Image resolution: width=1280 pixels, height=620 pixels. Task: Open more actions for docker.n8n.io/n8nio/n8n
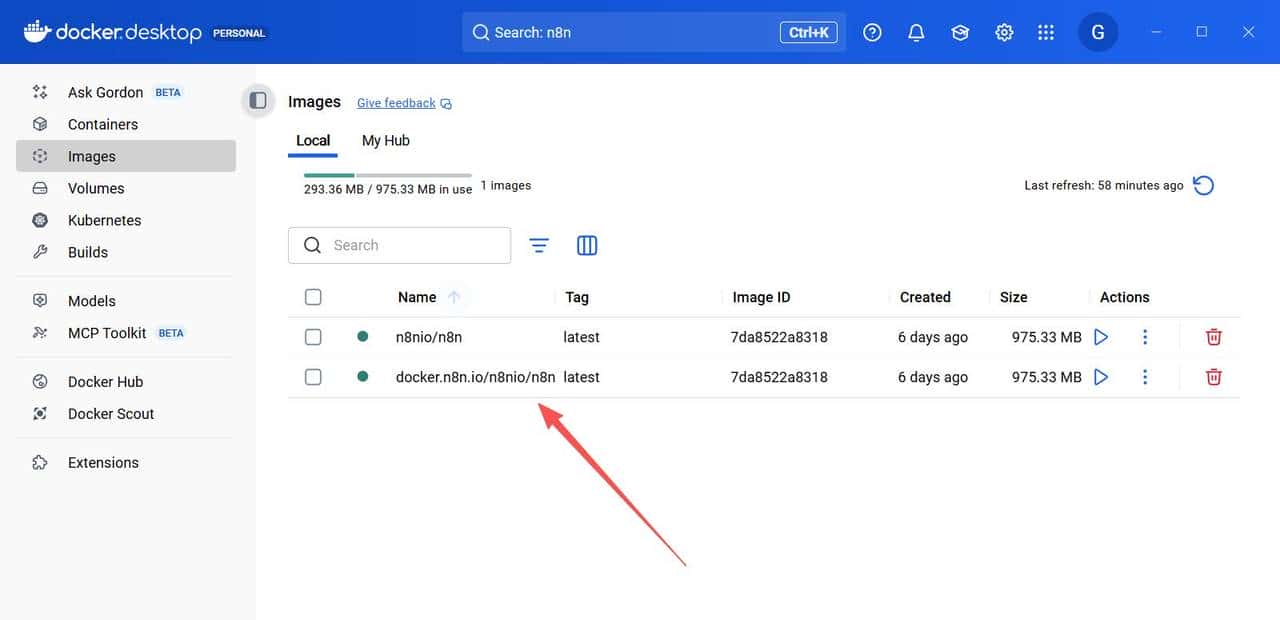(x=1145, y=377)
